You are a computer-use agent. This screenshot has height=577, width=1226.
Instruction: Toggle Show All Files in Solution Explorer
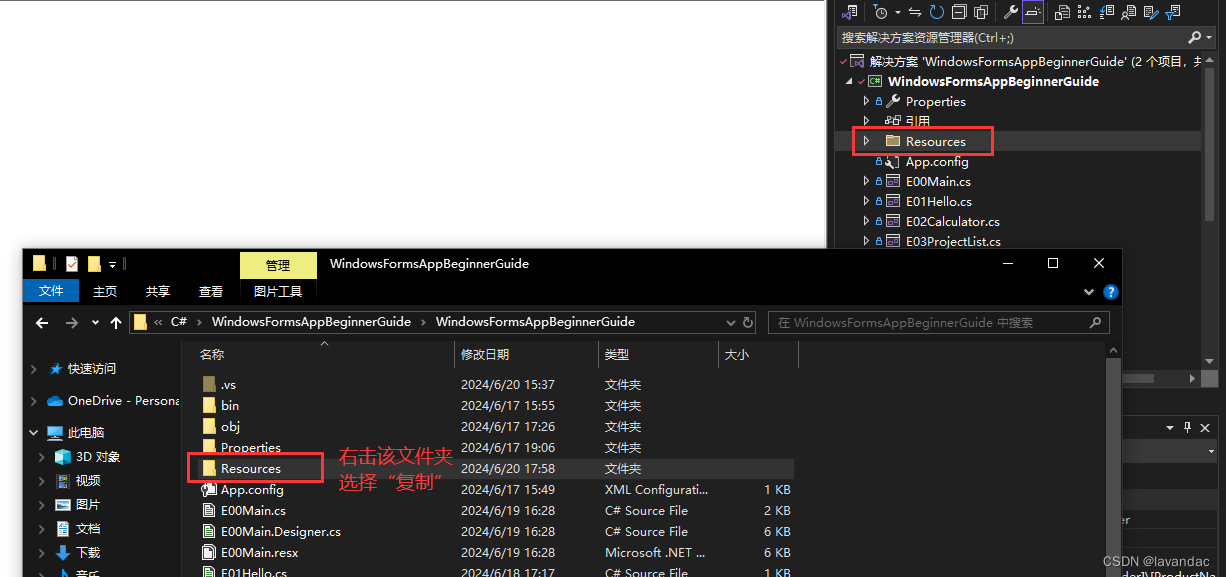[x=981, y=11]
